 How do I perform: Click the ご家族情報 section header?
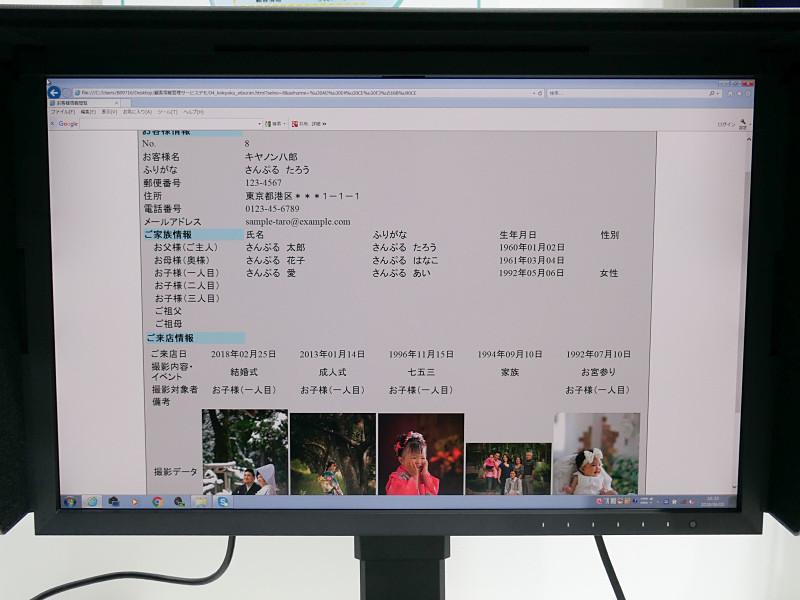193,235
